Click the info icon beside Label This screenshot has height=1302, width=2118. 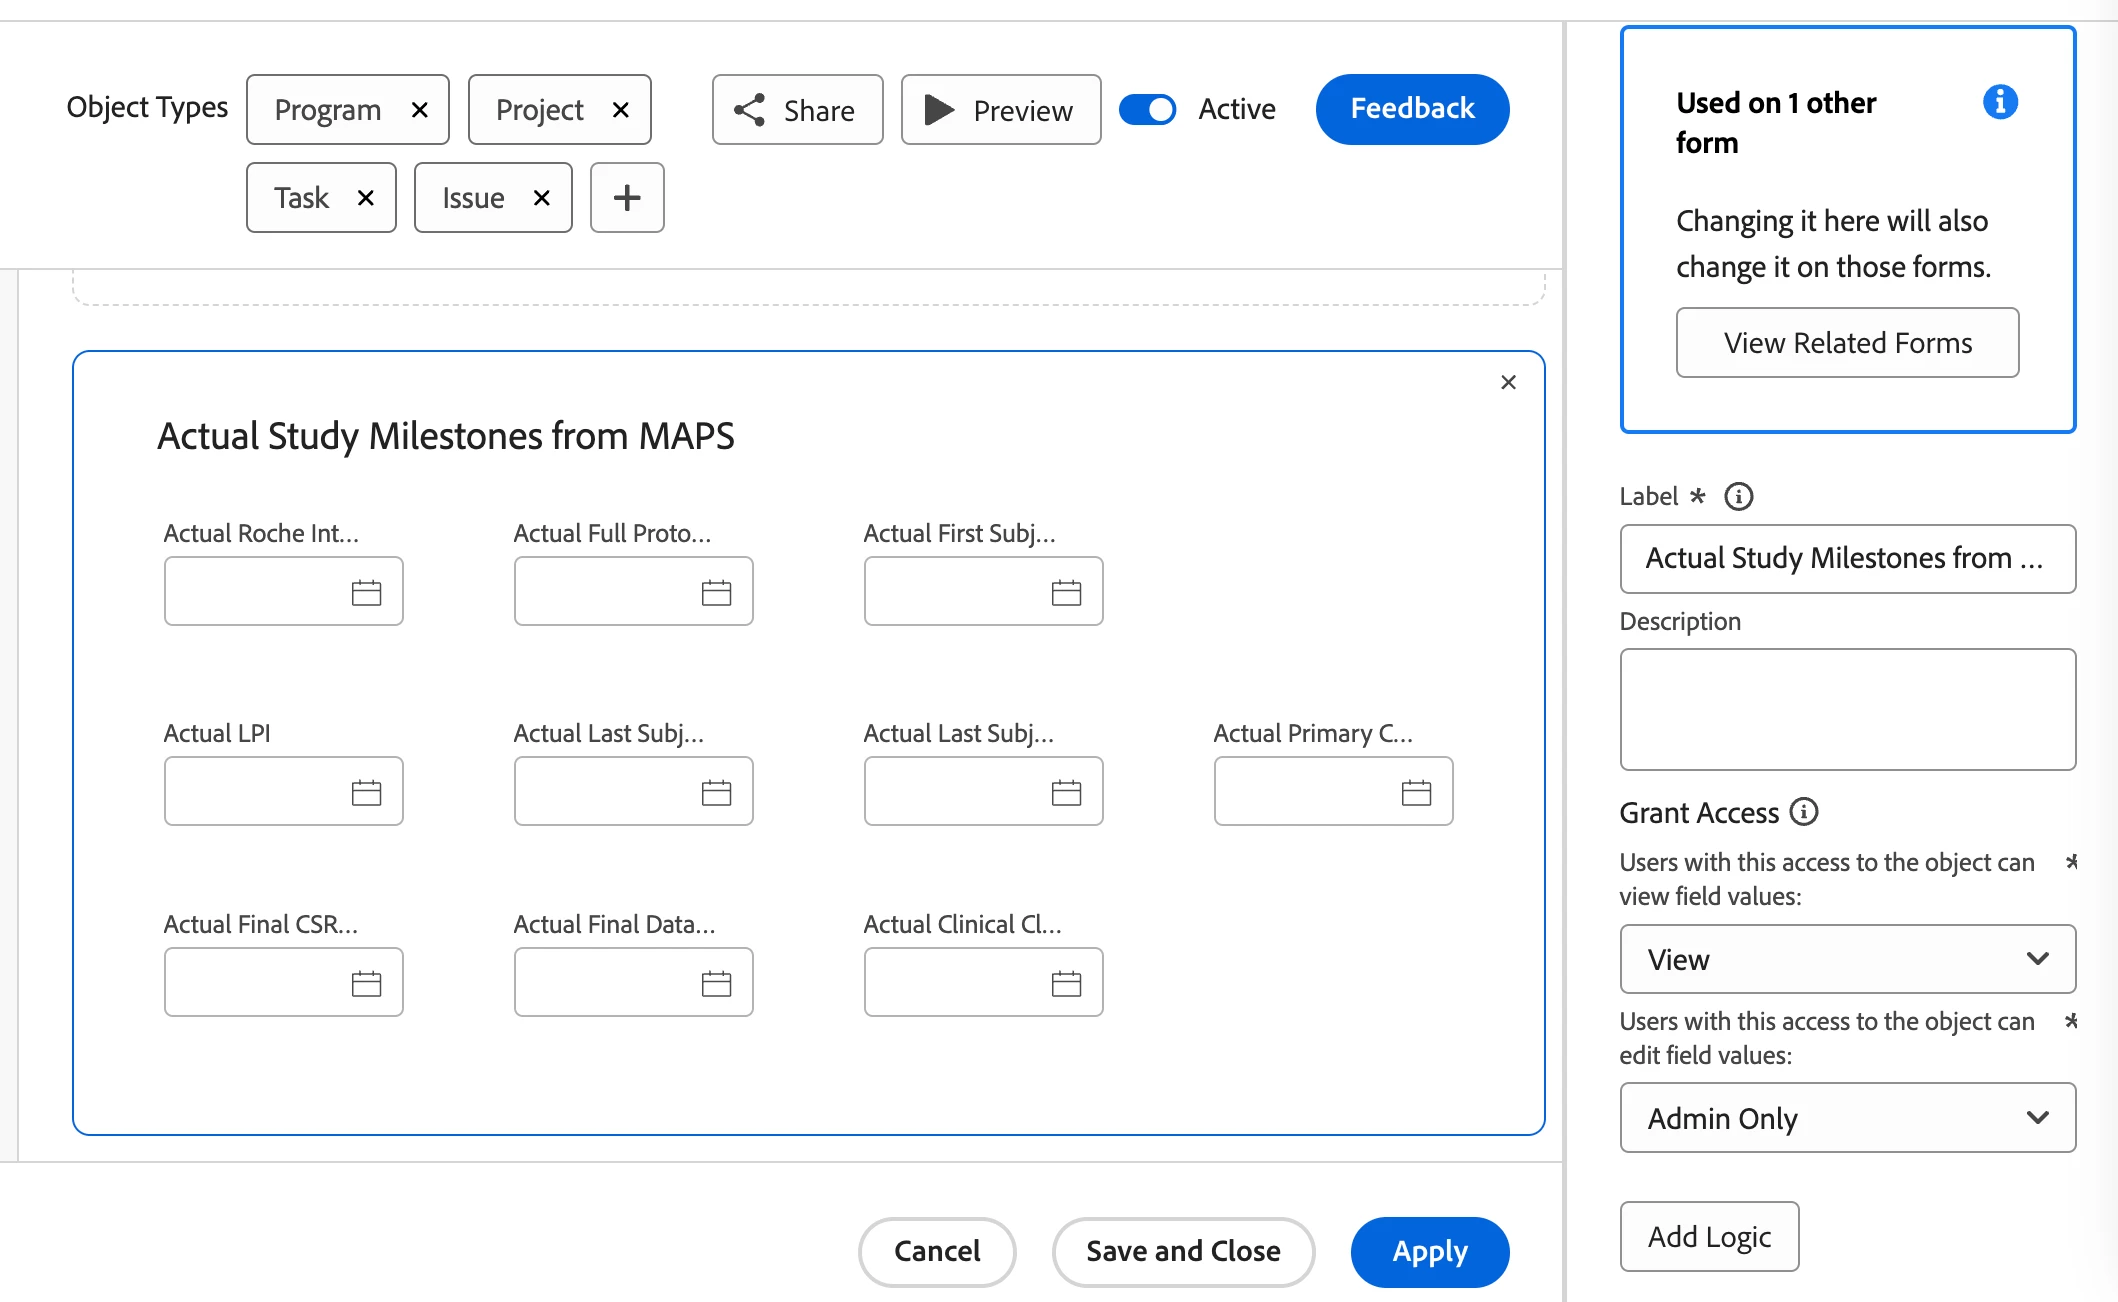[1739, 496]
